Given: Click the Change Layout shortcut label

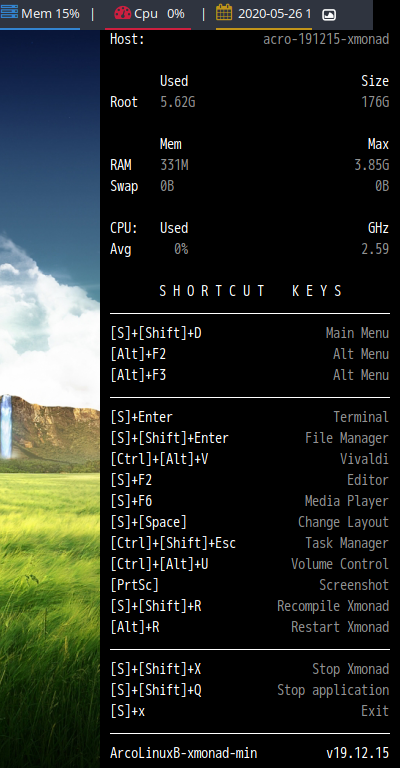Looking at the screenshot, I should tap(344, 522).
